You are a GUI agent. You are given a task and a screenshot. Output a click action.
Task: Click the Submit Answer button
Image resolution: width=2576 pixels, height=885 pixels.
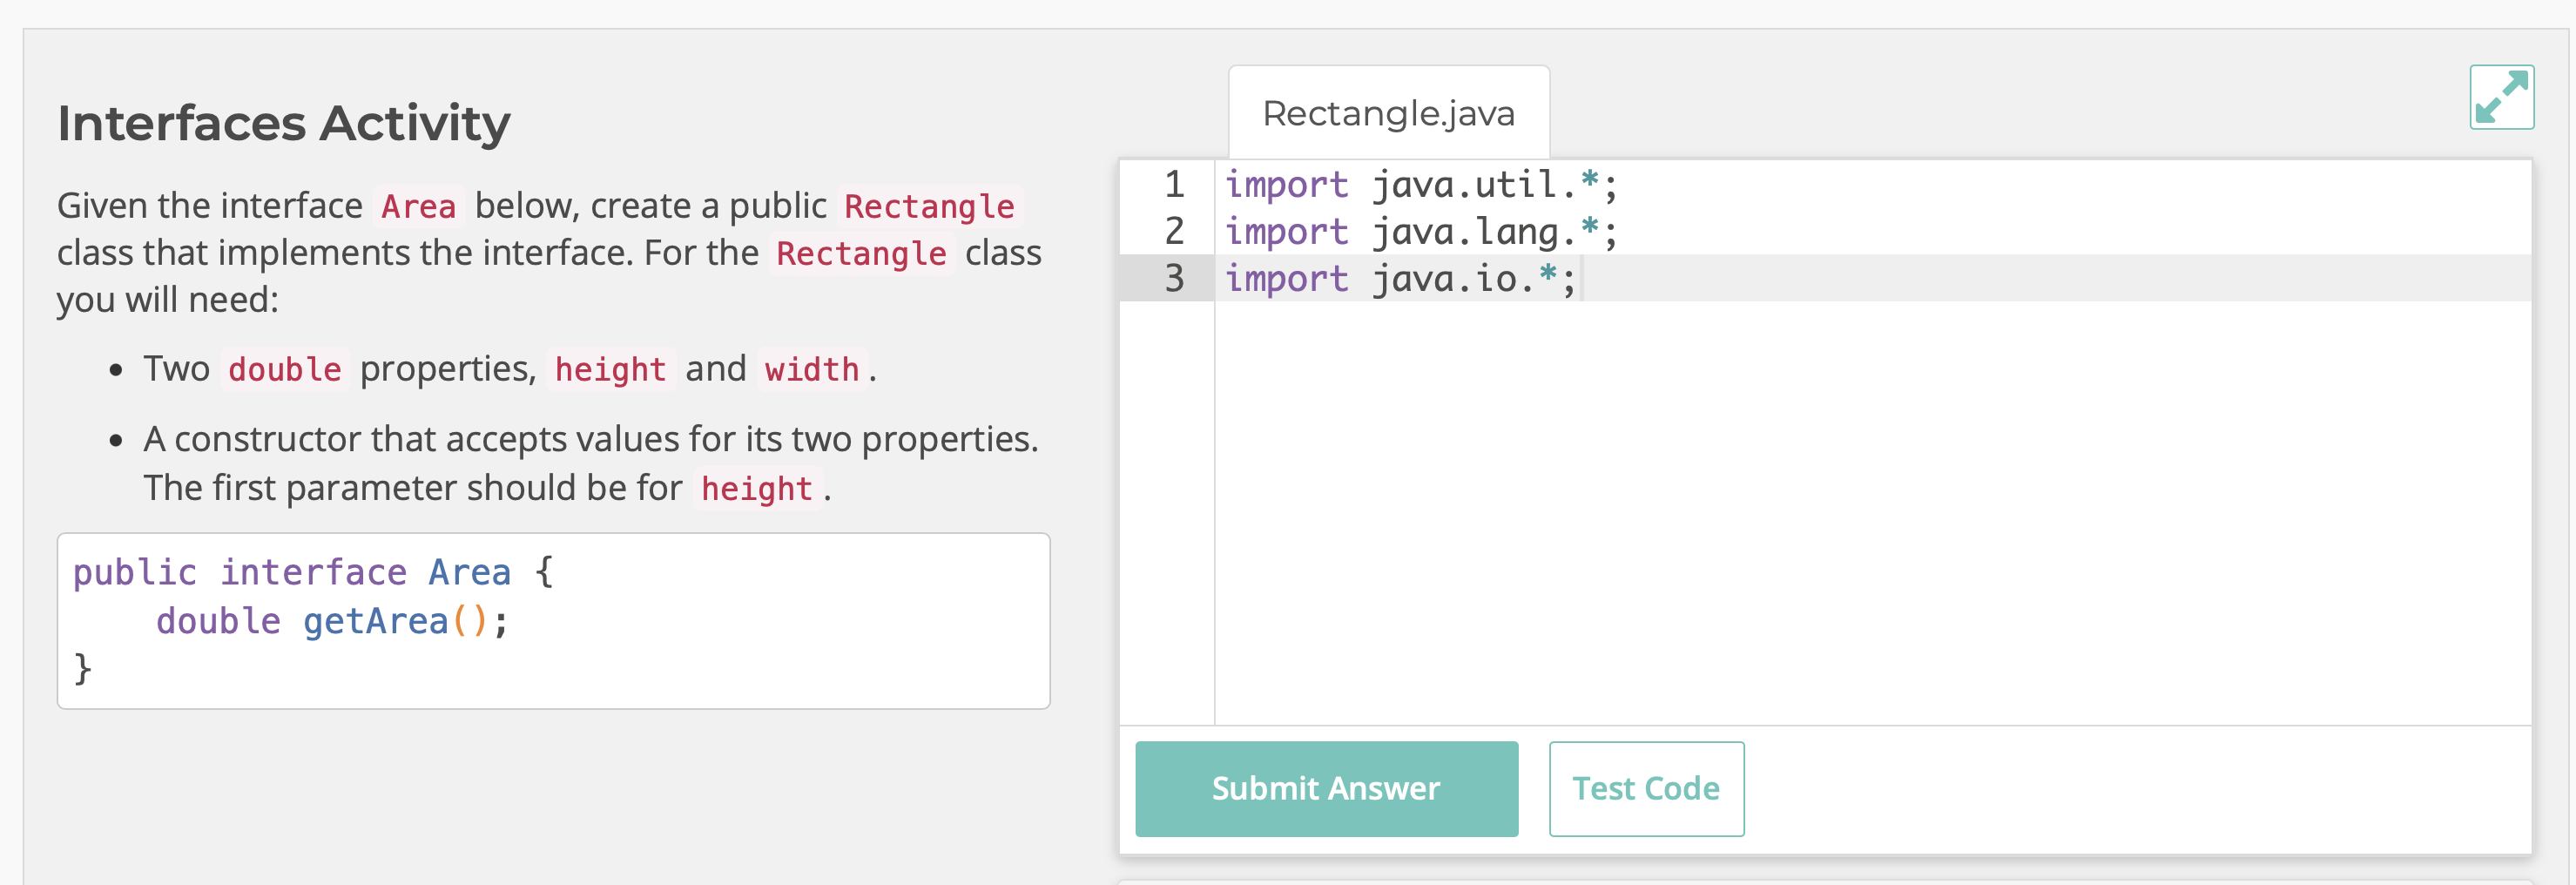pos(1325,788)
